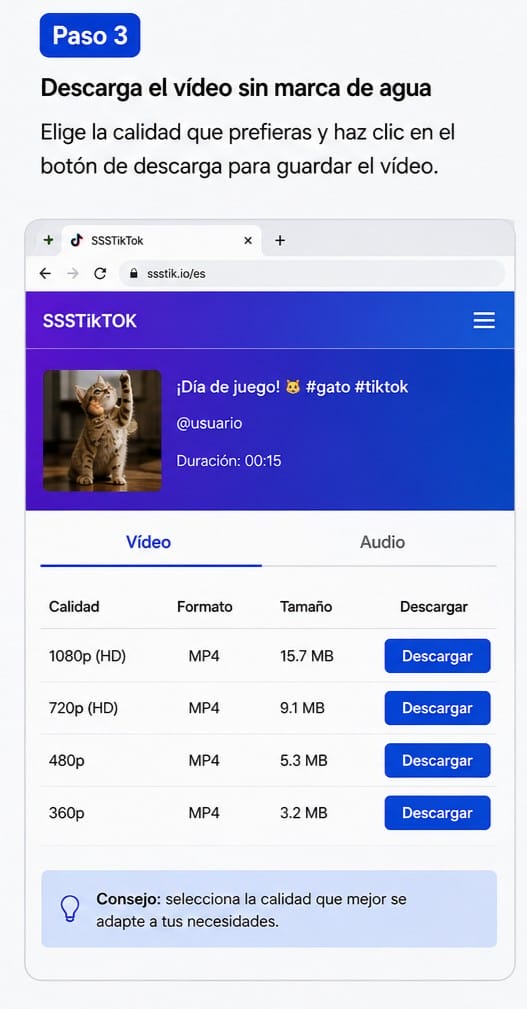This screenshot has height=1009, width=527.
Task: Click the @usuario username
Action: point(209,424)
